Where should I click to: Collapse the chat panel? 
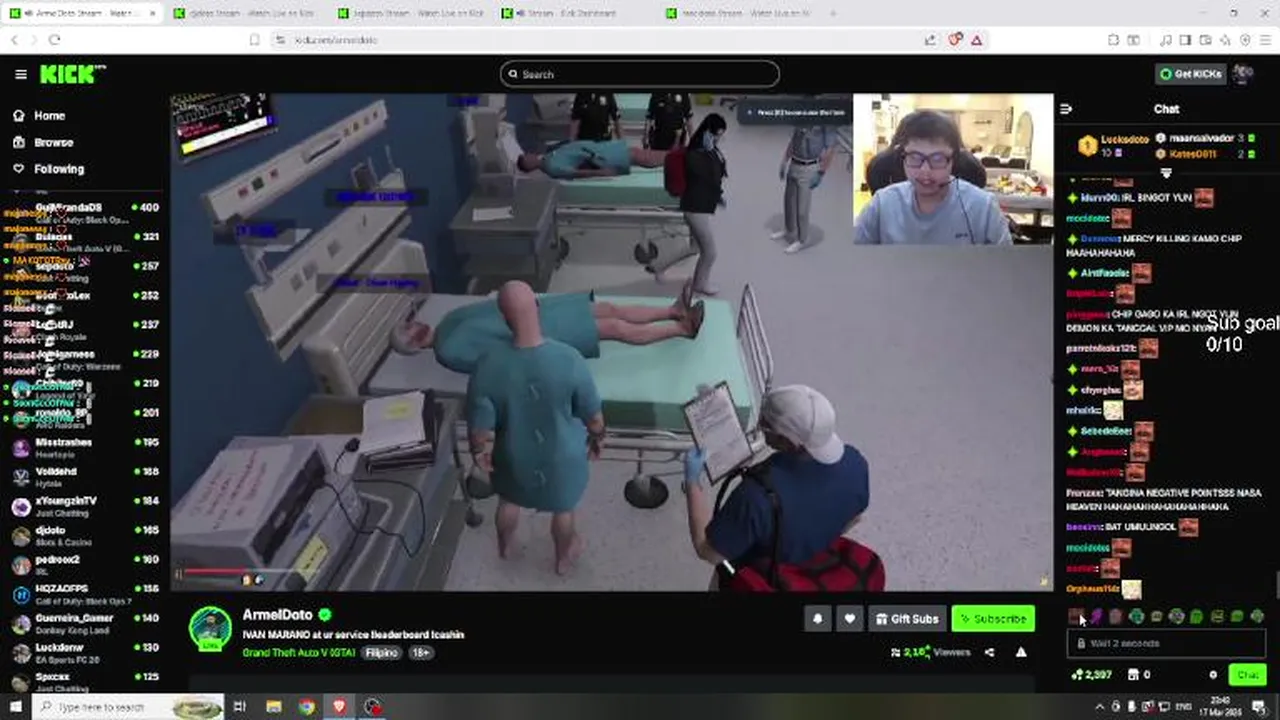pos(1066,109)
